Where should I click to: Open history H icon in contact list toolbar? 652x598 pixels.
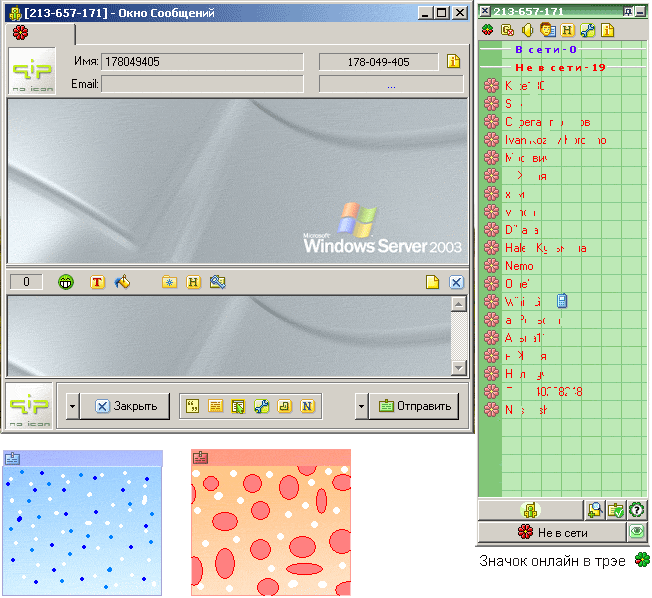coord(567,30)
